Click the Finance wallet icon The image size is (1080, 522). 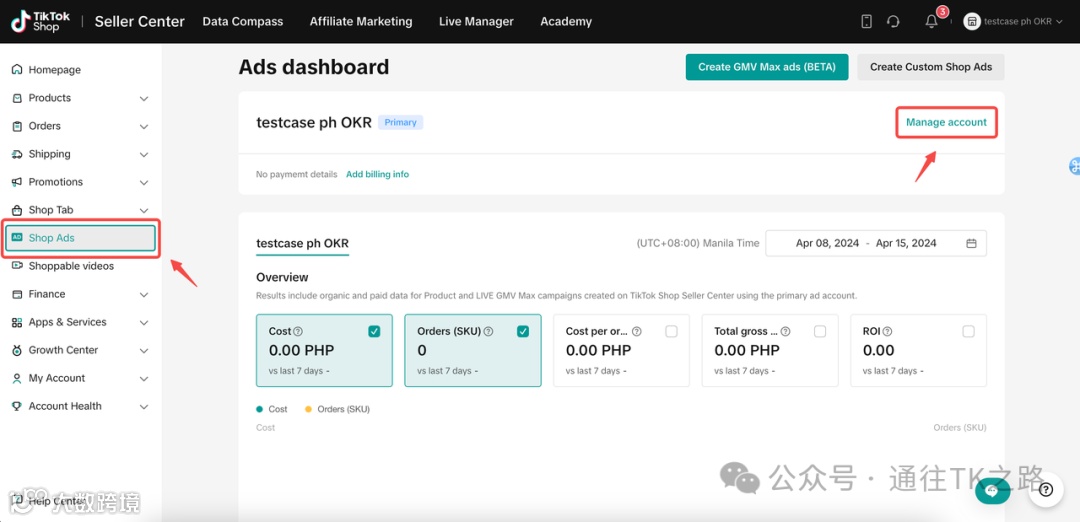coord(17,294)
